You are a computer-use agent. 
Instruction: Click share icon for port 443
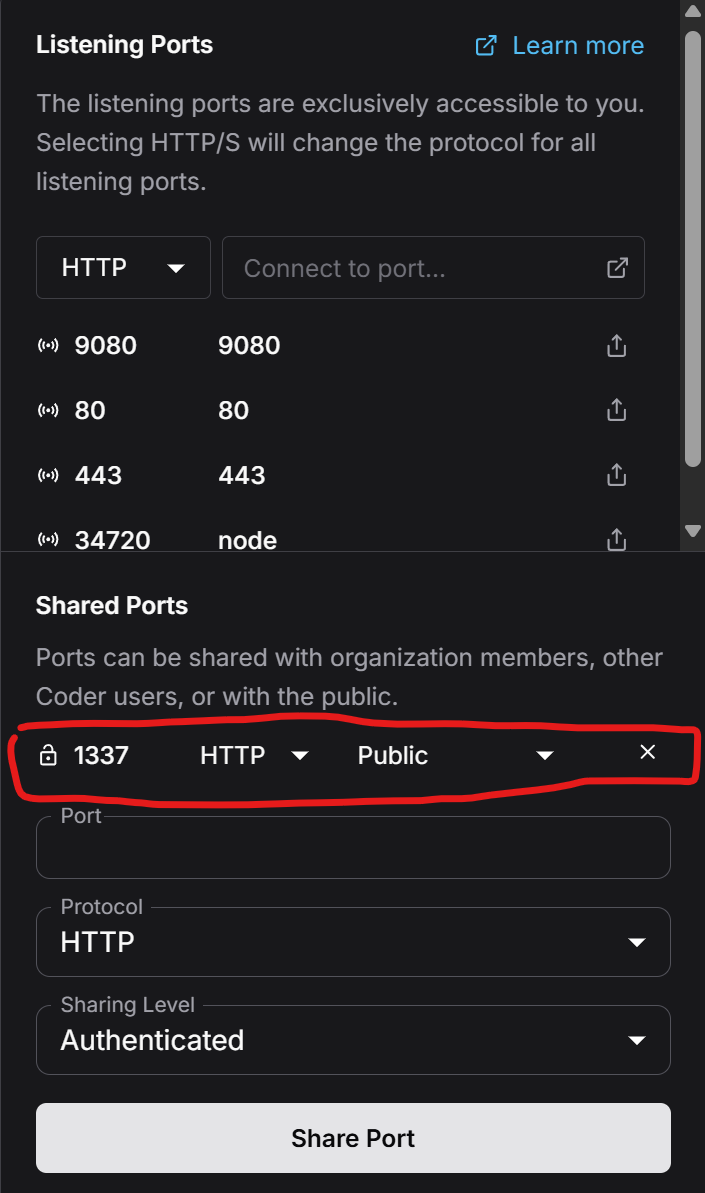(617, 475)
